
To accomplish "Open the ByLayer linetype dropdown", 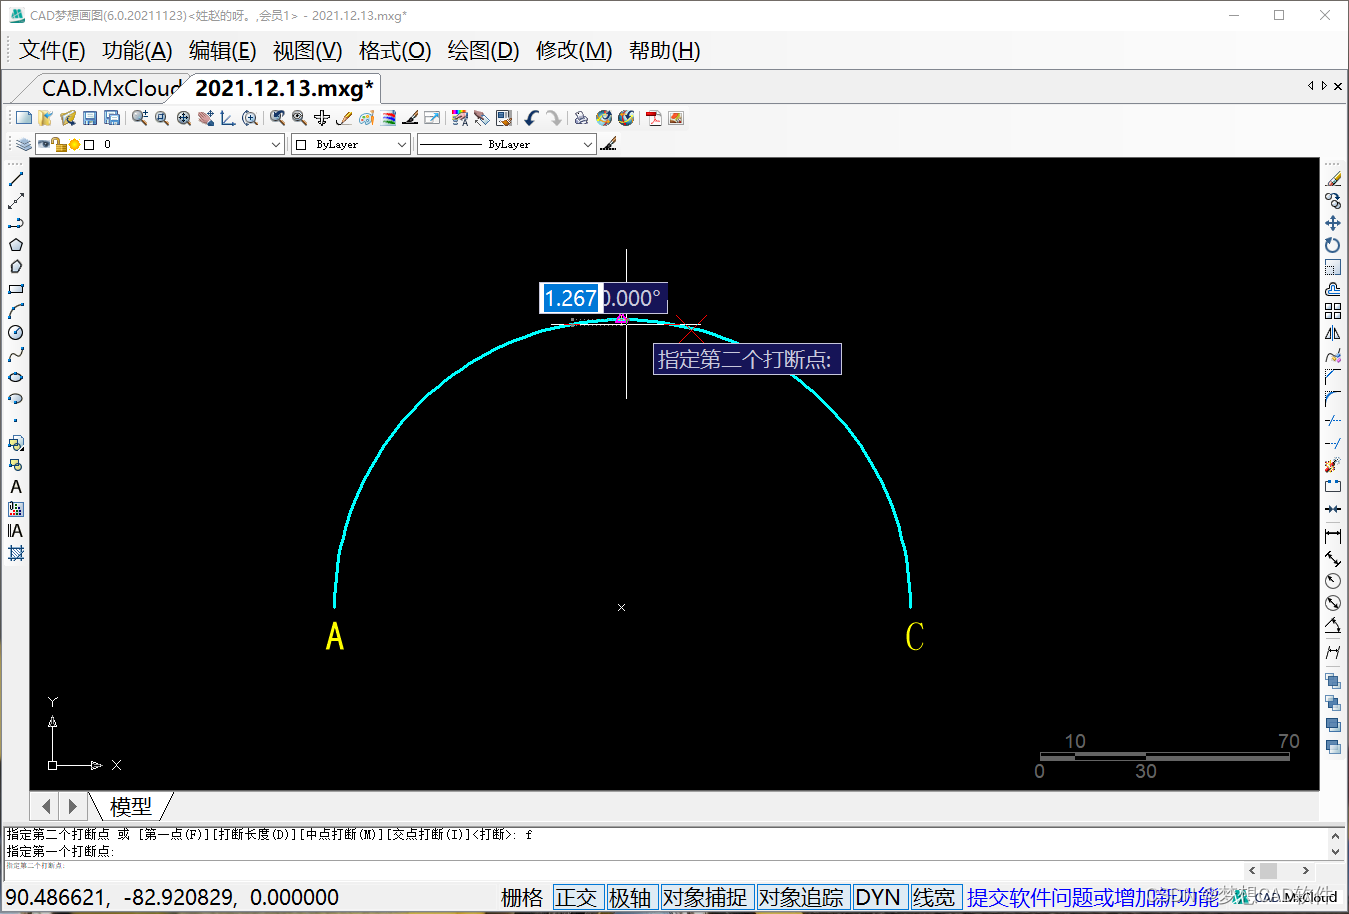I will pyautogui.click(x=587, y=145).
